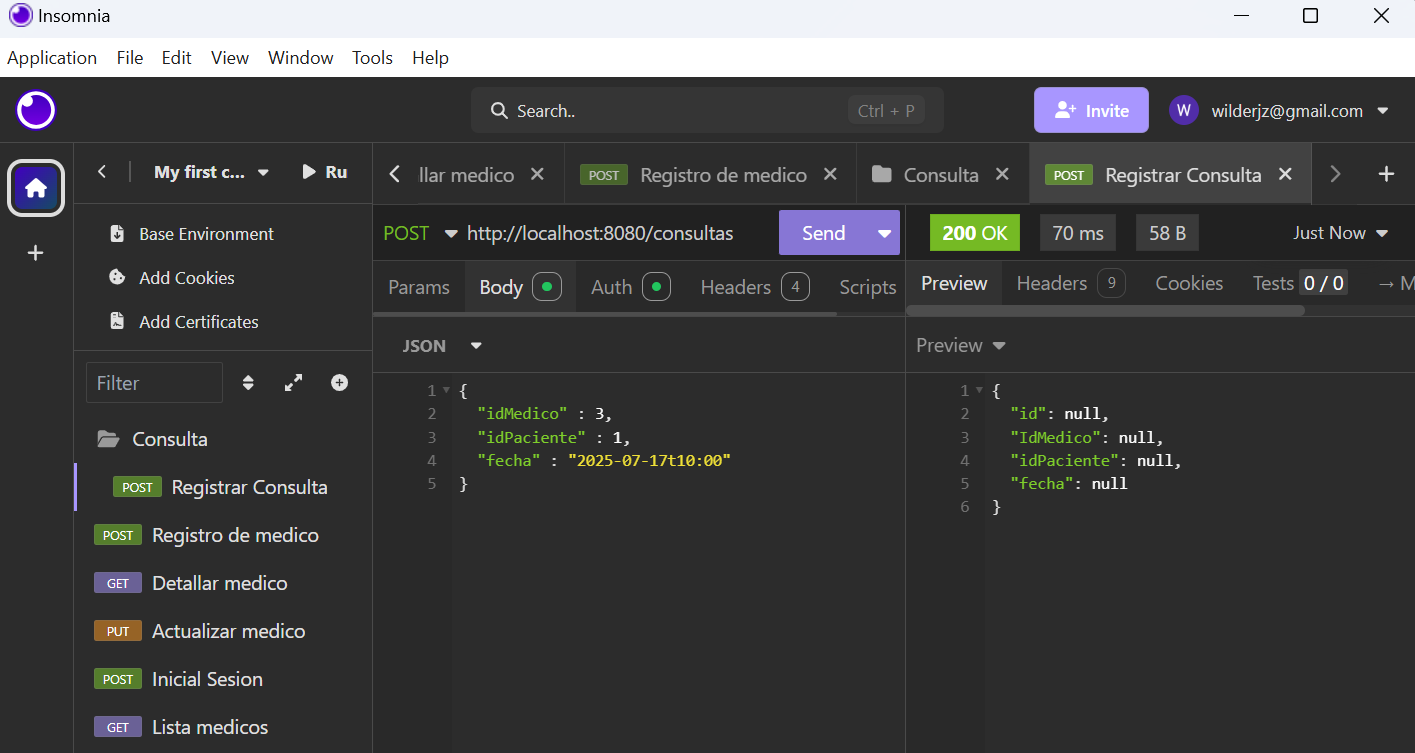Select Inicial Sesion request in sidebar
This screenshot has width=1415, height=753.
click(223, 679)
